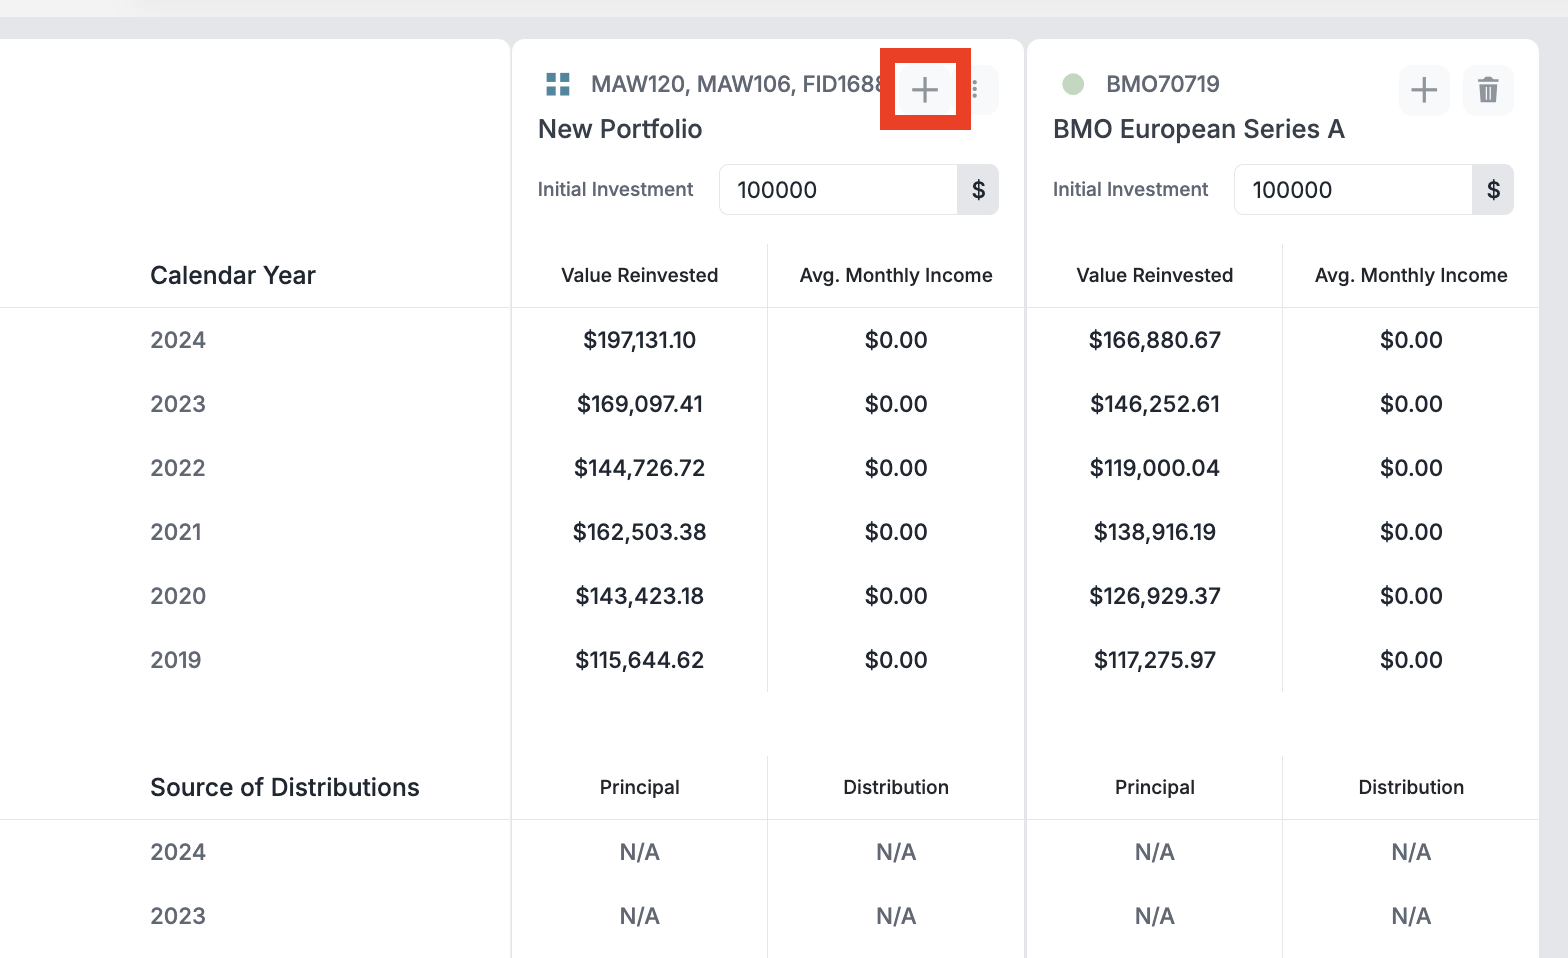Click the grid icon beside MAW120 fund codes
Image resolution: width=1568 pixels, height=958 pixels.
coord(558,84)
